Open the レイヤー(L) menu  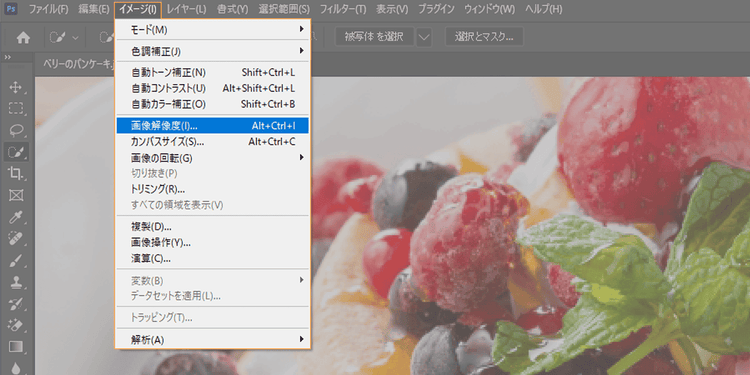(x=187, y=9)
